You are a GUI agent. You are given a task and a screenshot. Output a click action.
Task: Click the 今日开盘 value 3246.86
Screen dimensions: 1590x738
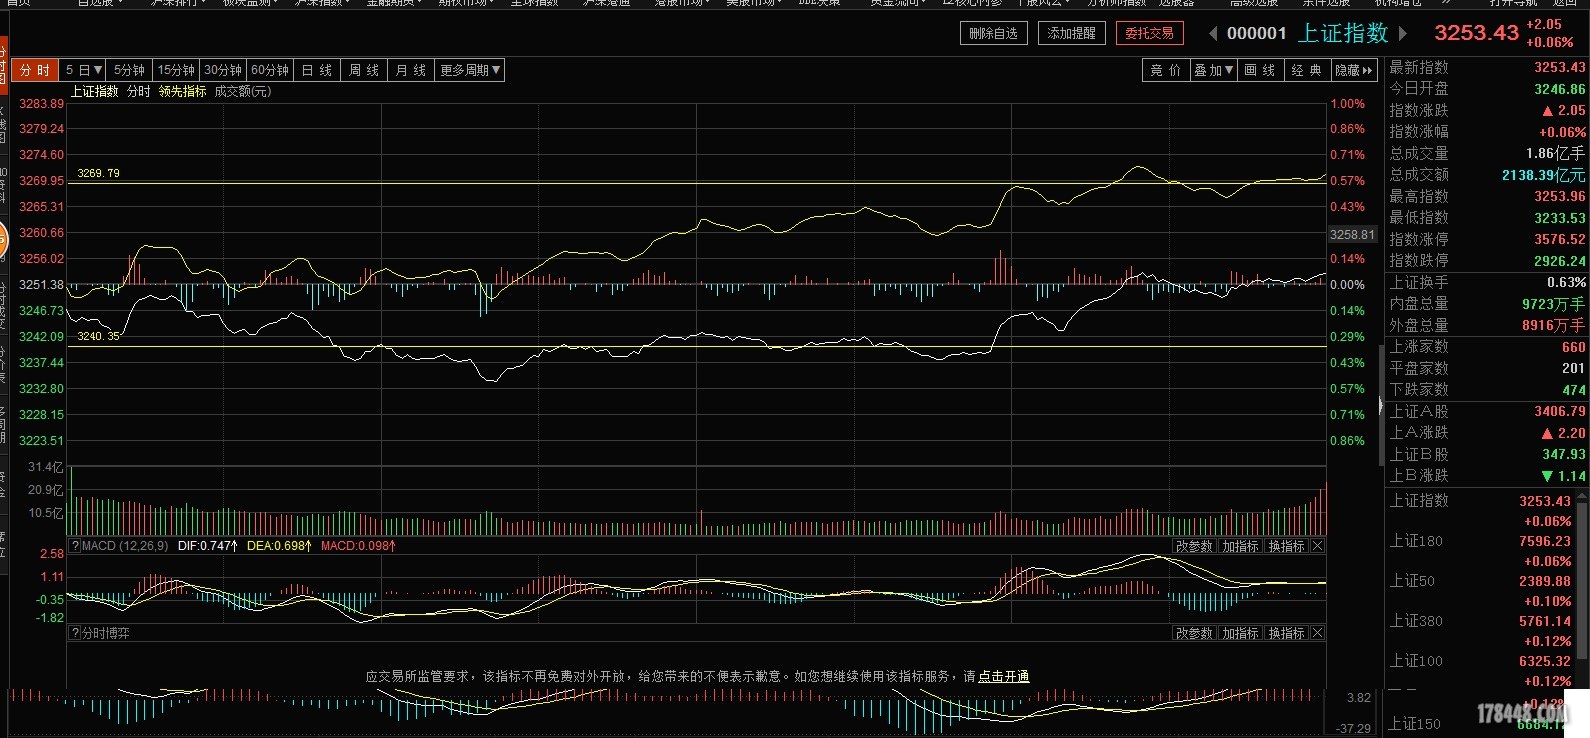click(1560, 89)
